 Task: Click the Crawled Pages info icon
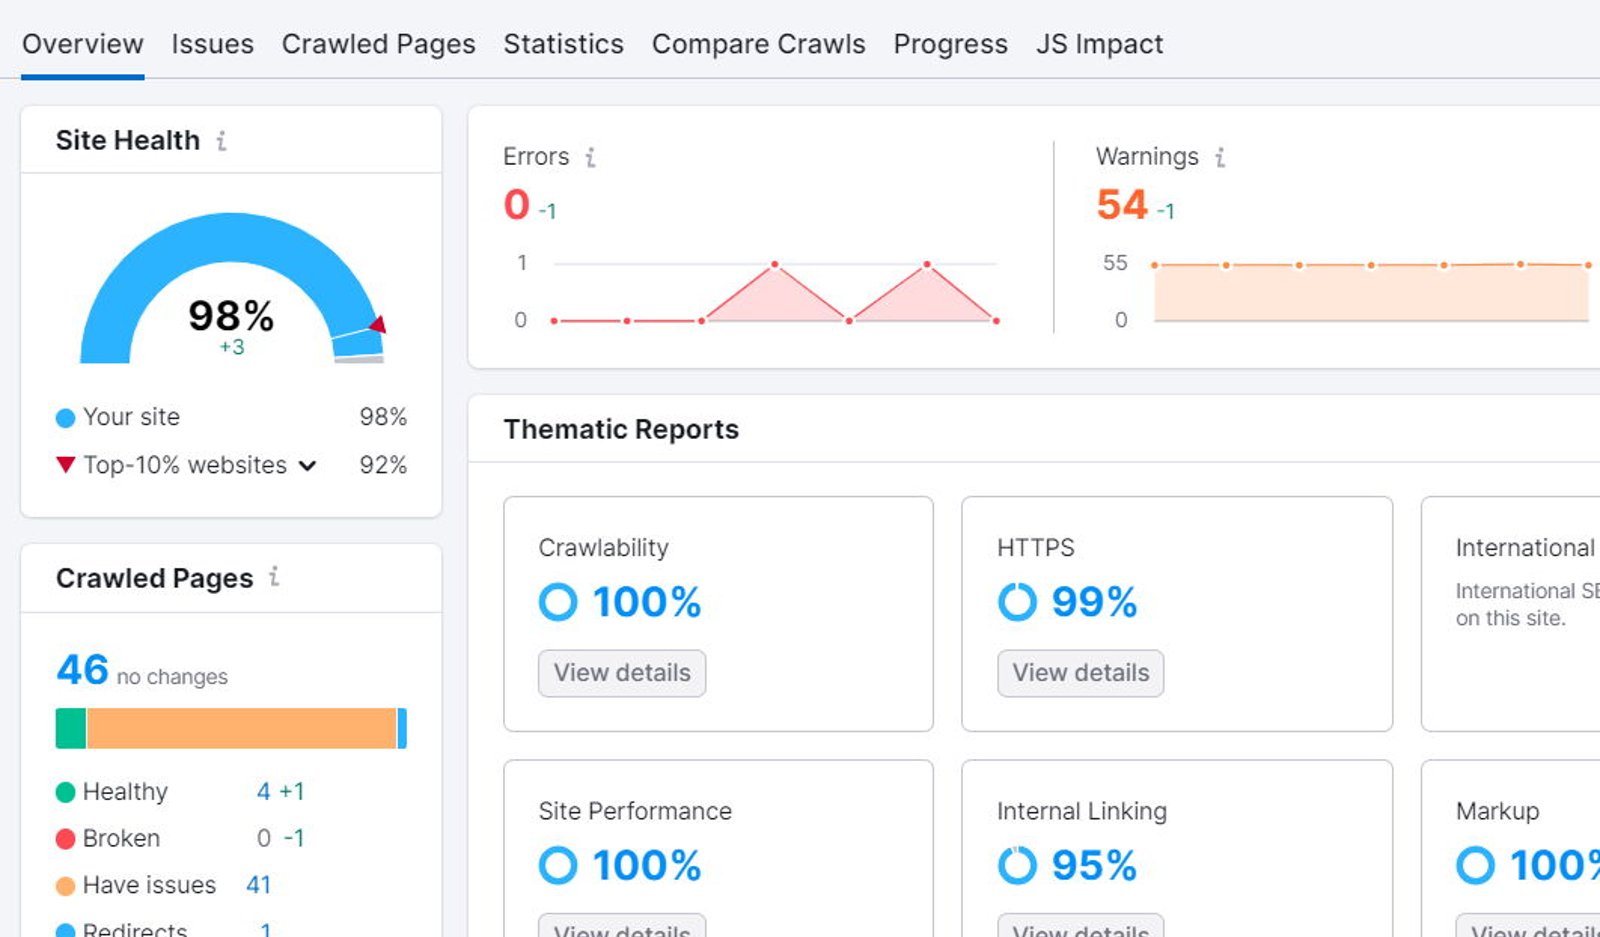pyautogui.click(x=274, y=577)
